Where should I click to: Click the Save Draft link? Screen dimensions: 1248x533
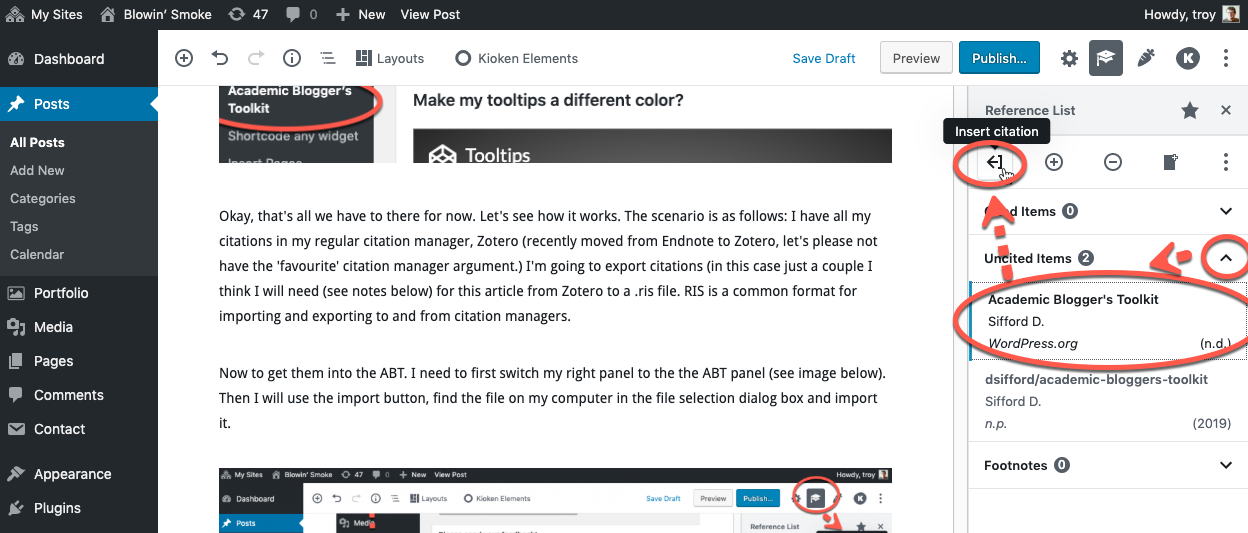click(823, 58)
